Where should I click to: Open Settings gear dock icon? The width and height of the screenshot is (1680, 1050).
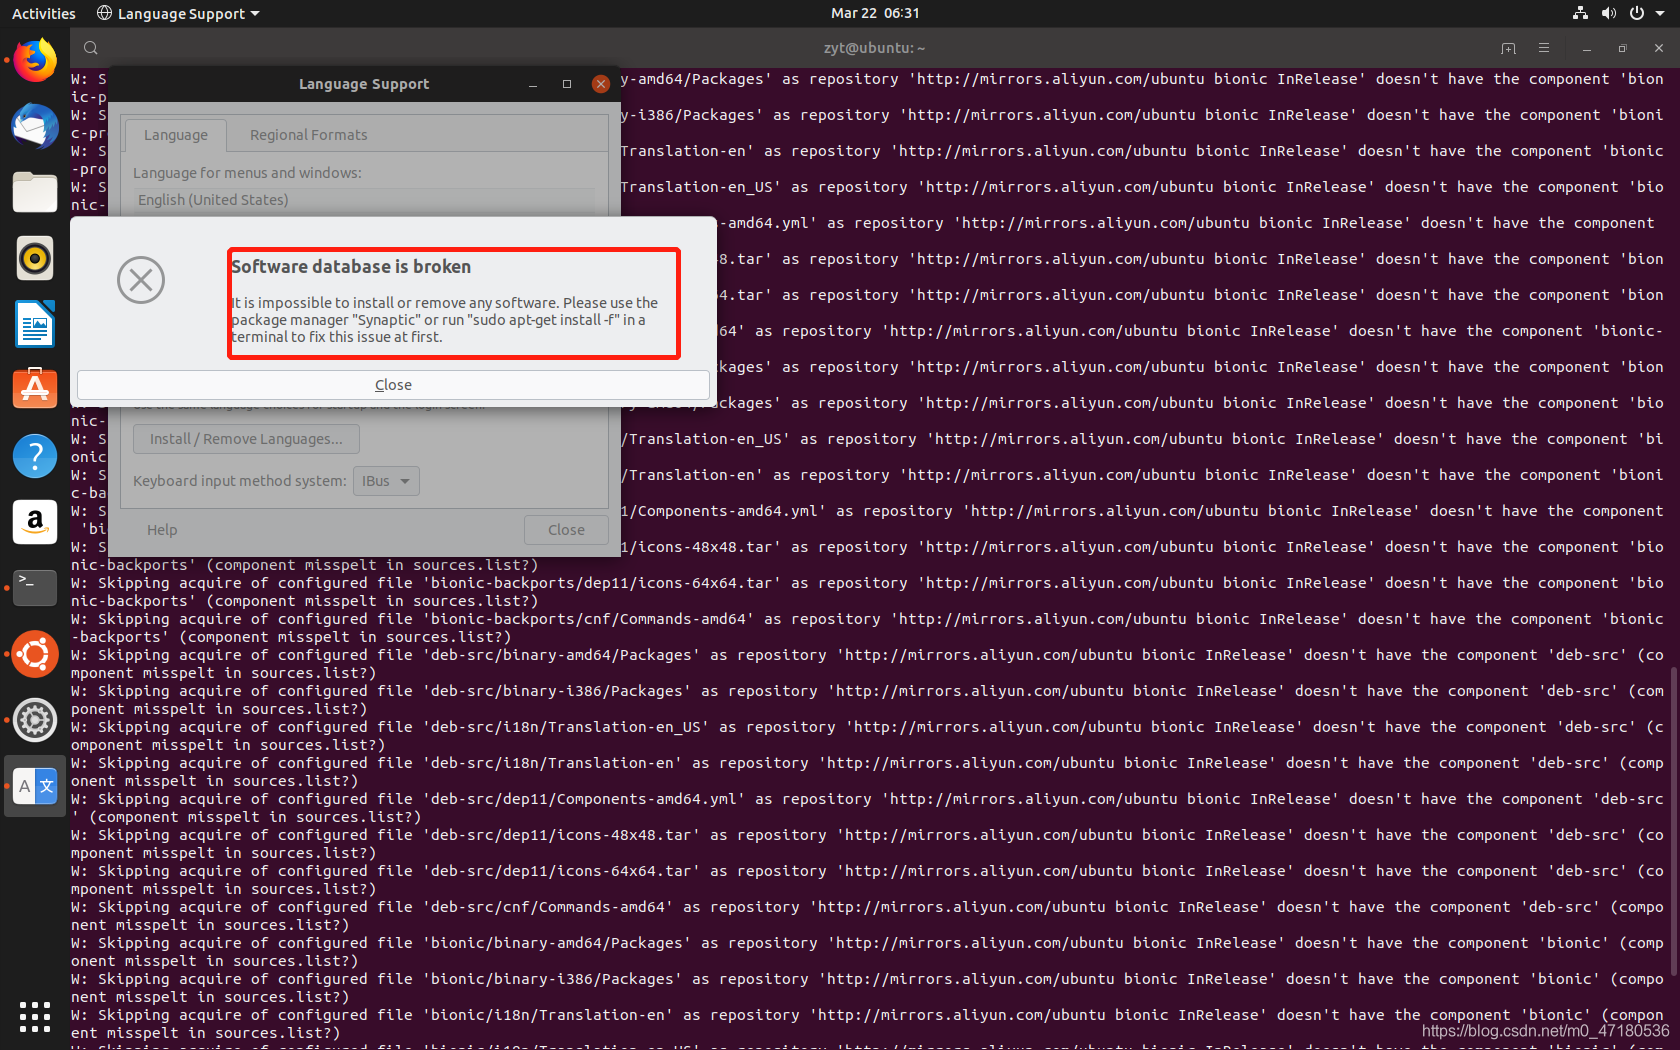pos(35,720)
